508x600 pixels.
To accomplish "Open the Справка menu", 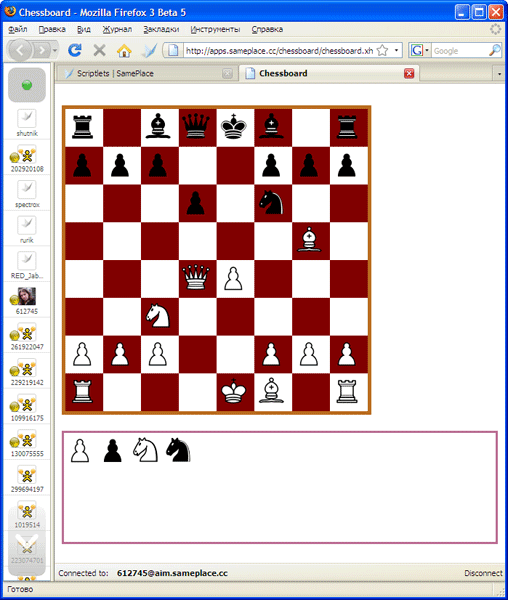I will 267,29.
